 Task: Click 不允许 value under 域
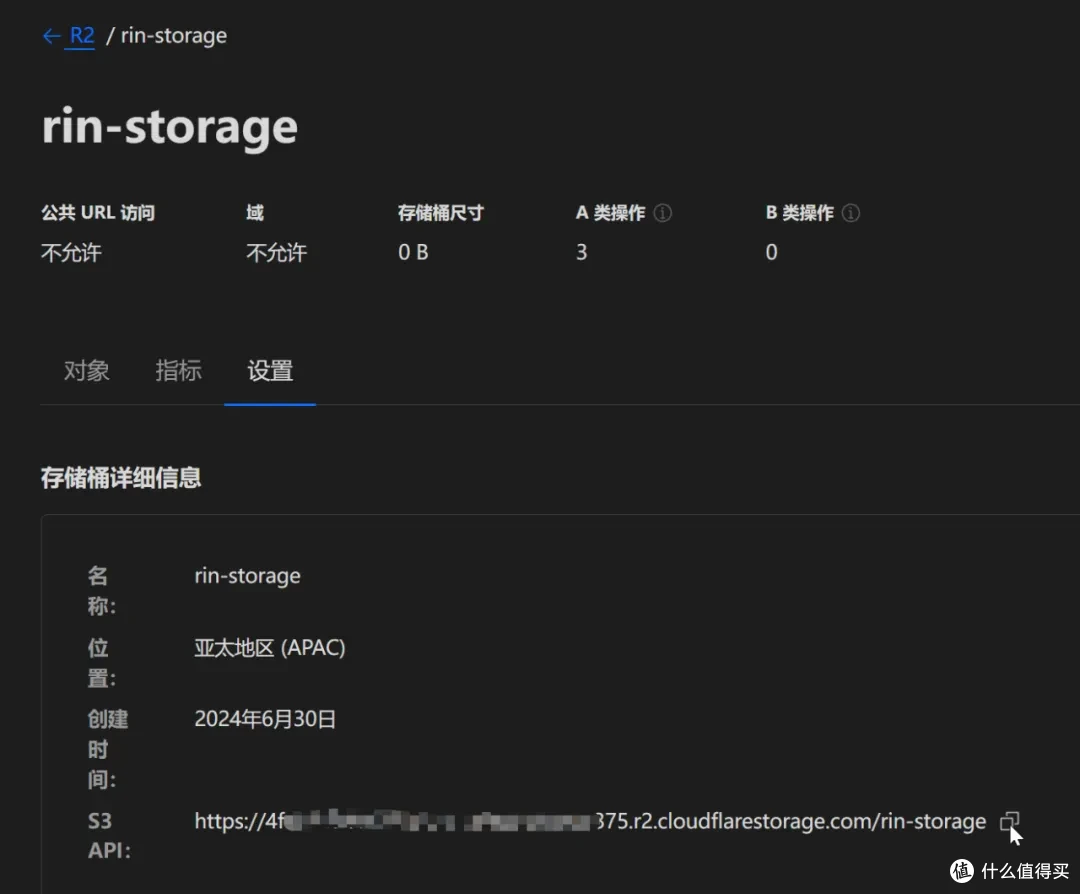(276, 253)
